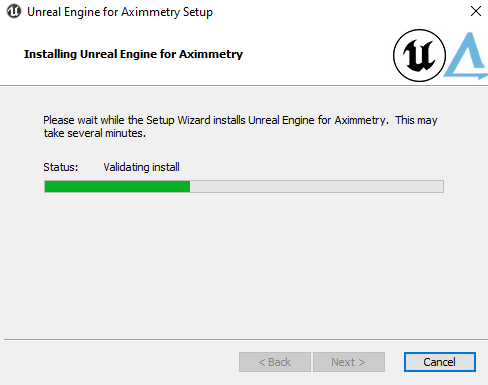Click the empty title bar space before X

click(x=340, y=11)
